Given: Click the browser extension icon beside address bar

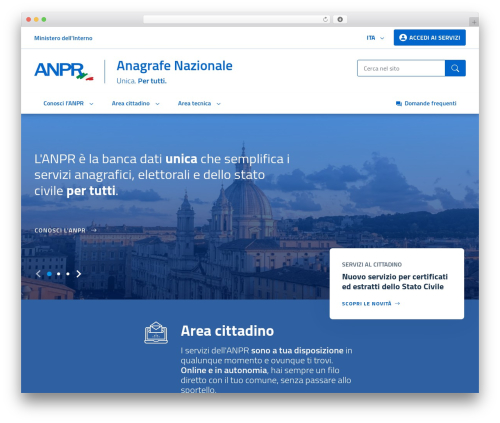Looking at the screenshot, I should 340,19.
